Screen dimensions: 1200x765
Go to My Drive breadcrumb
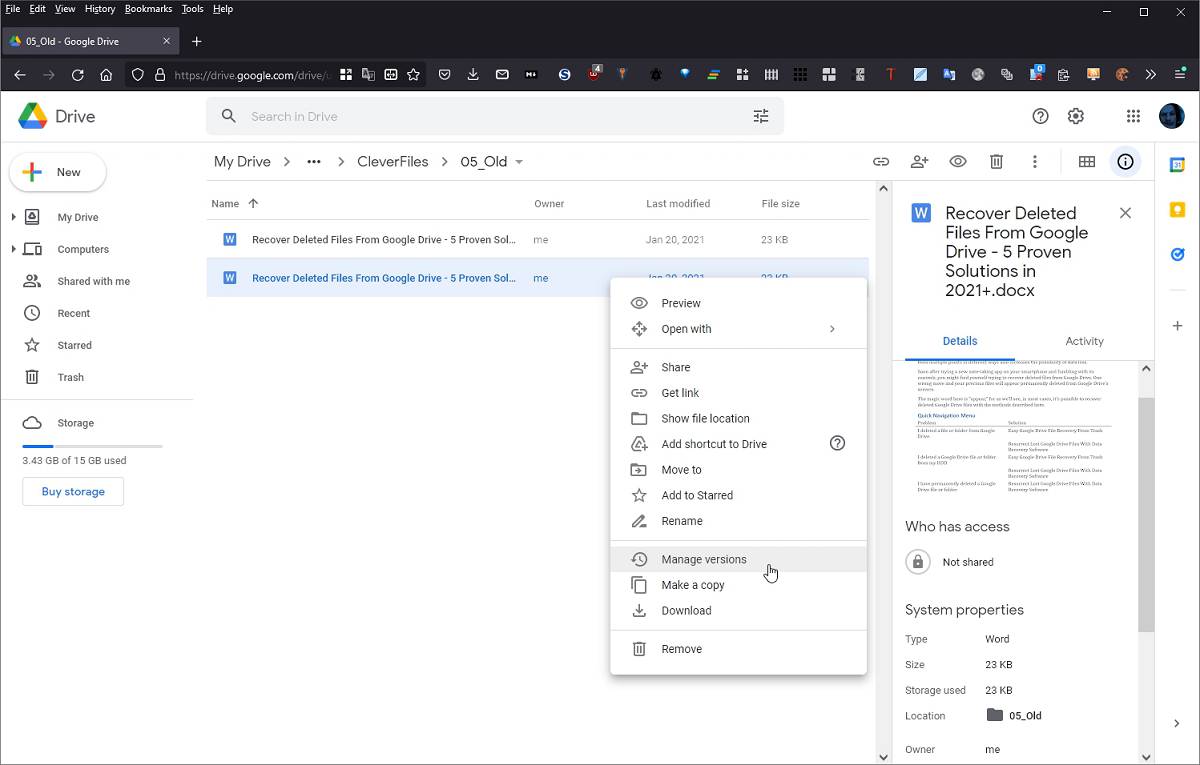click(242, 162)
